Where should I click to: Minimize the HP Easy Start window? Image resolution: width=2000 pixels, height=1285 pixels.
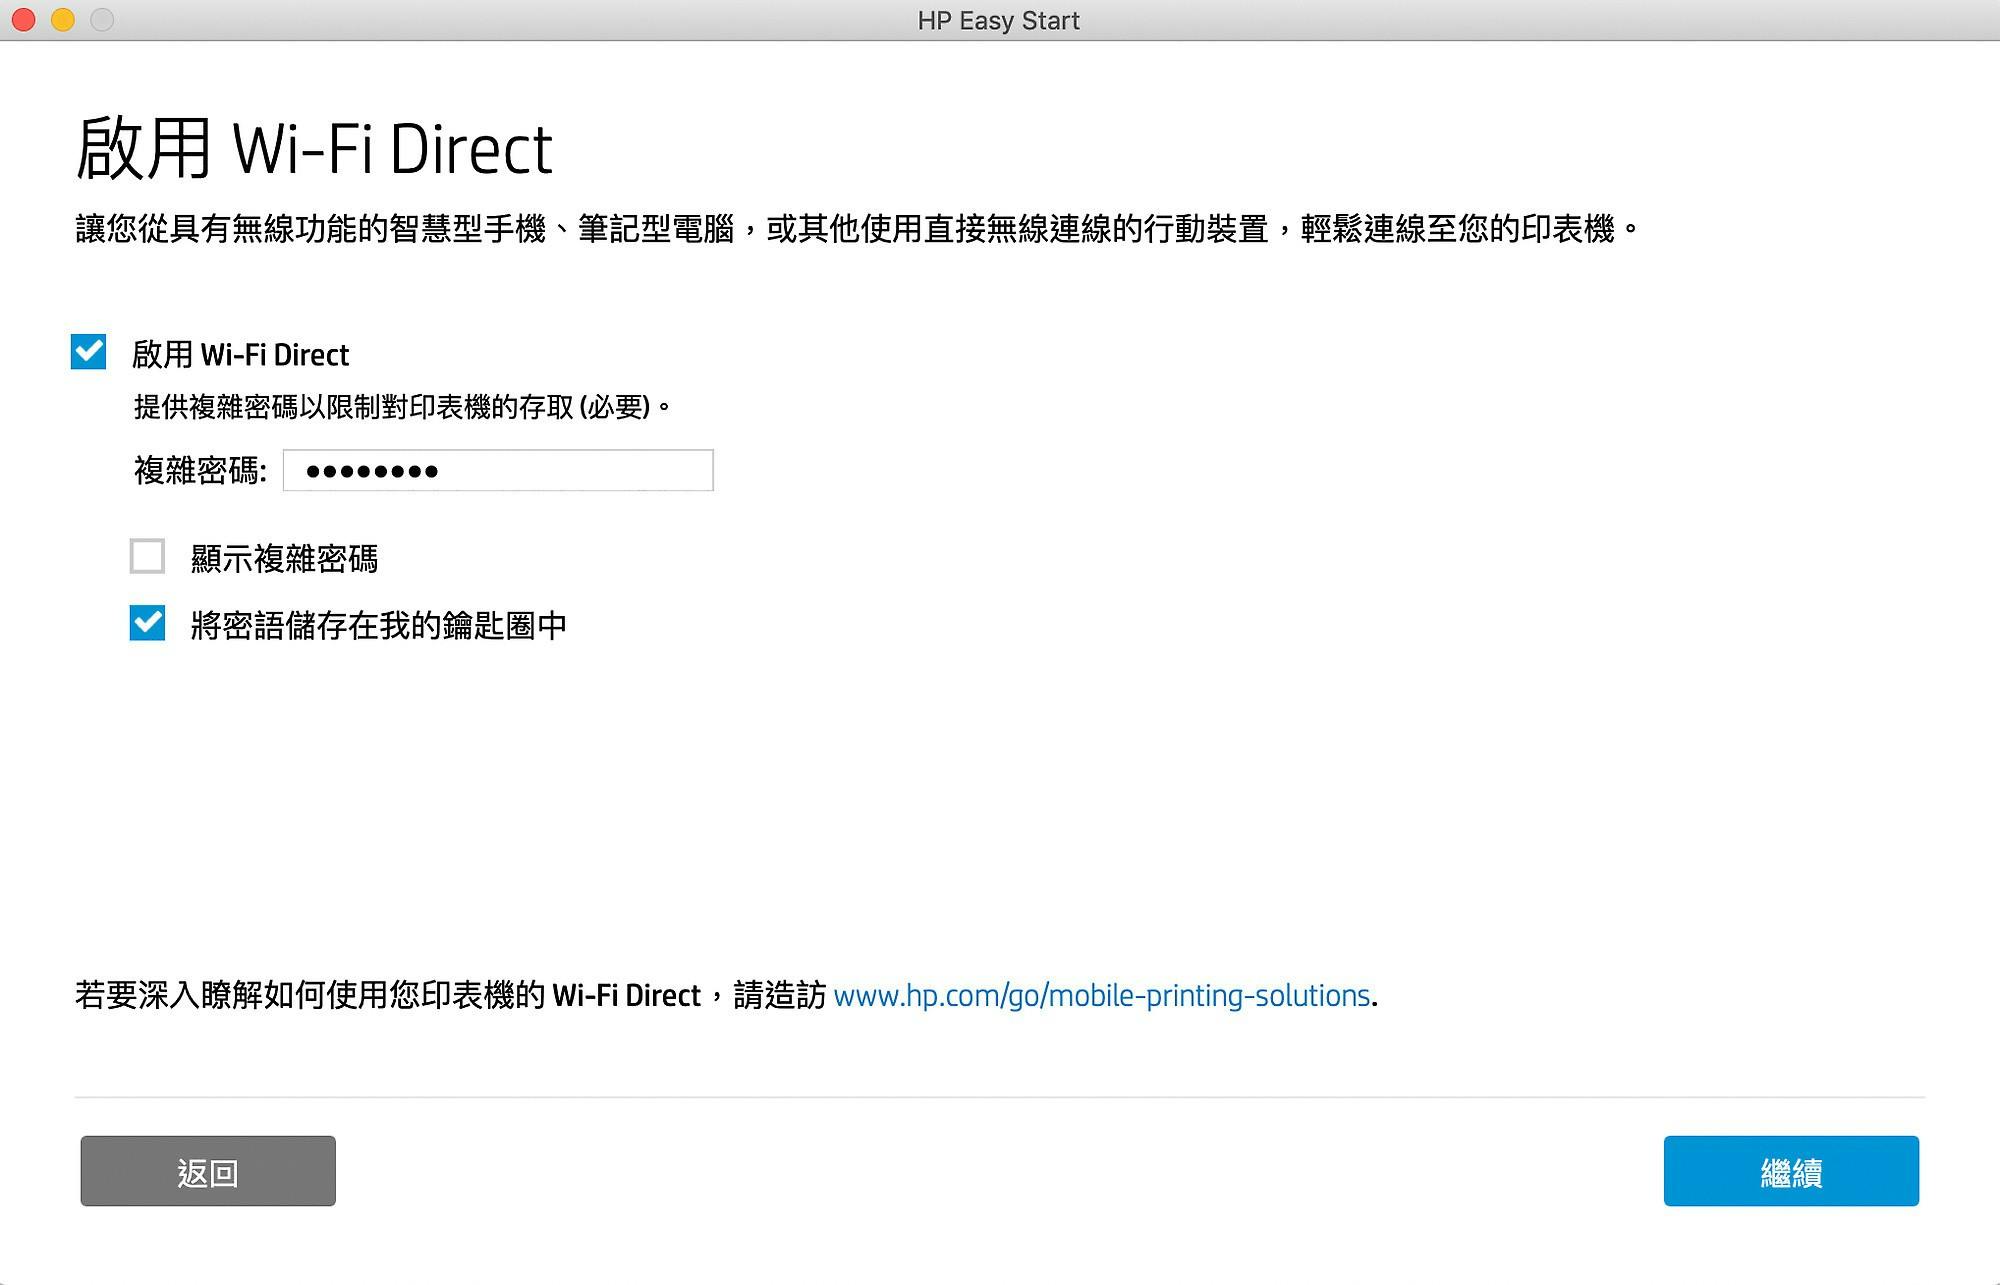63,20
